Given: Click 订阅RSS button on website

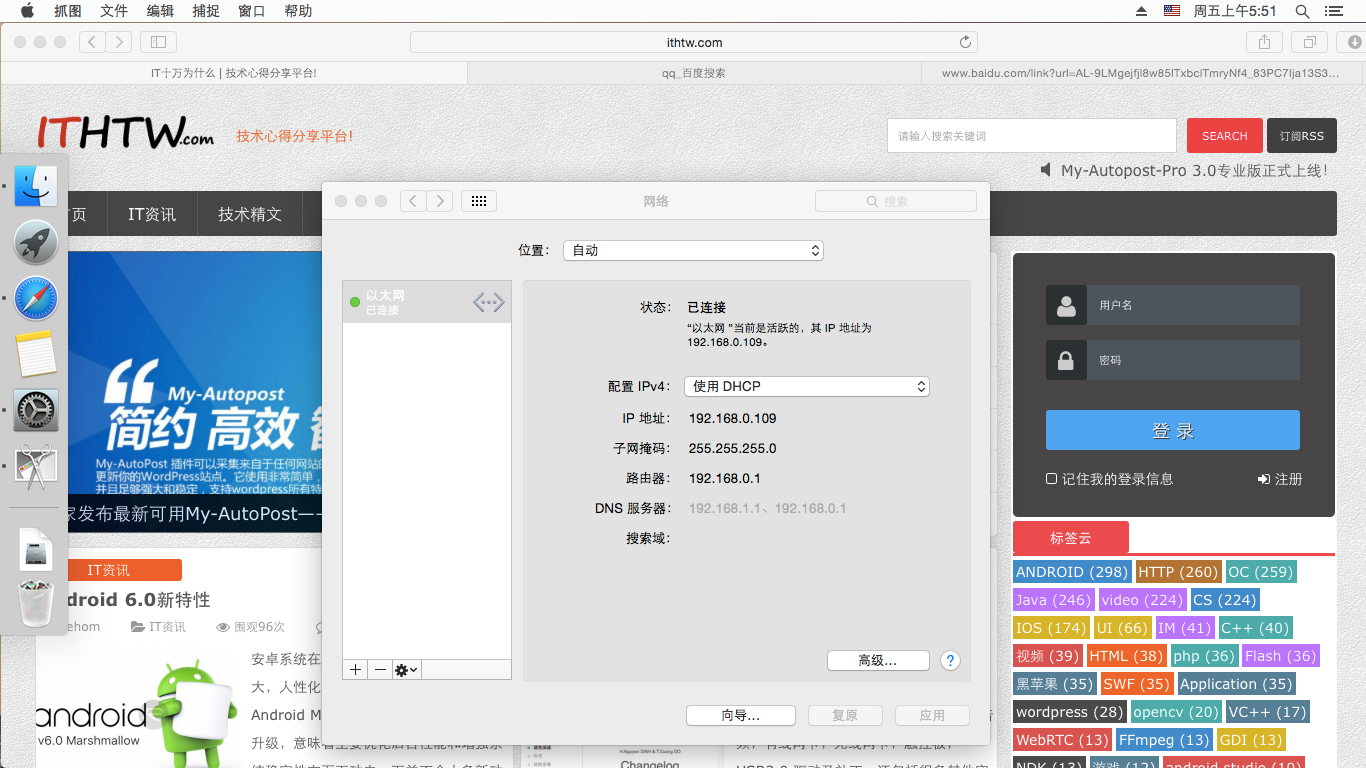Looking at the screenshot, I should (x=1302, y=136).
